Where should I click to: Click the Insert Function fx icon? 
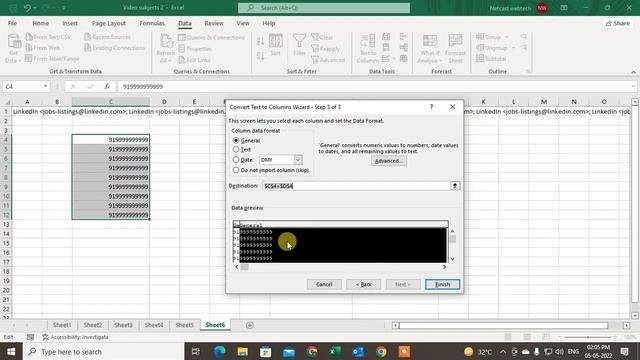107,86
